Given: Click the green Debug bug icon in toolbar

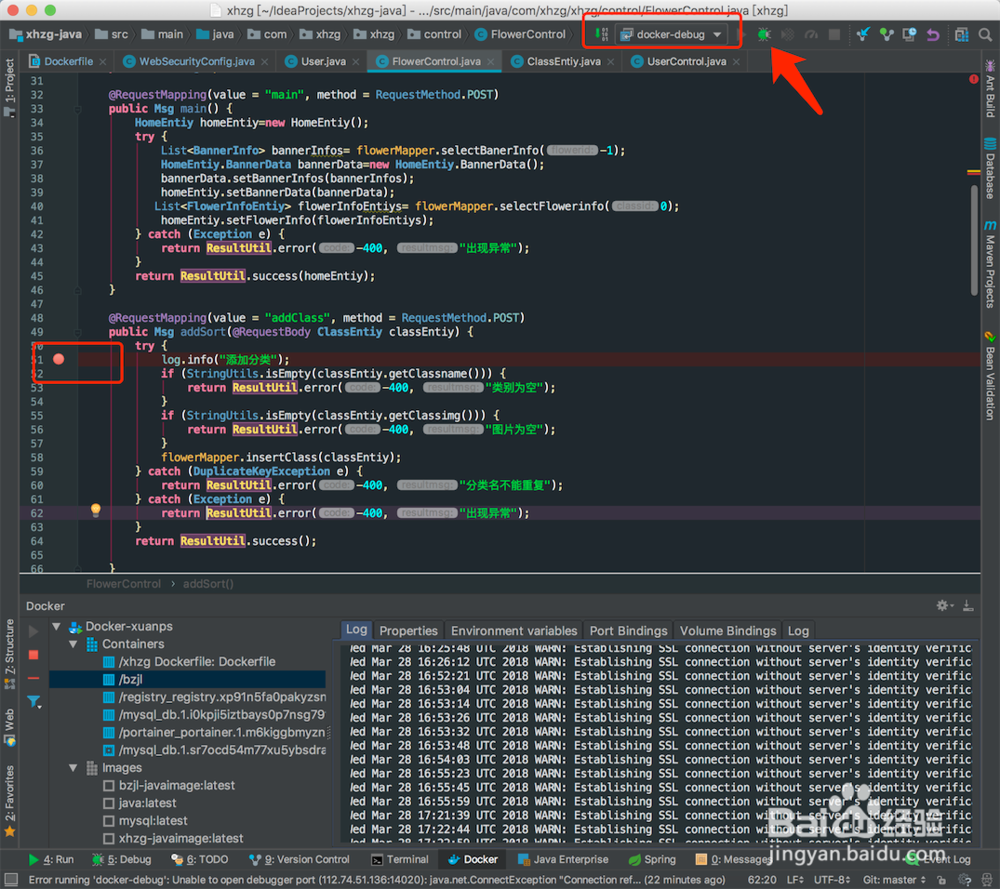Looking at the screenshot, I should point(763,34).
